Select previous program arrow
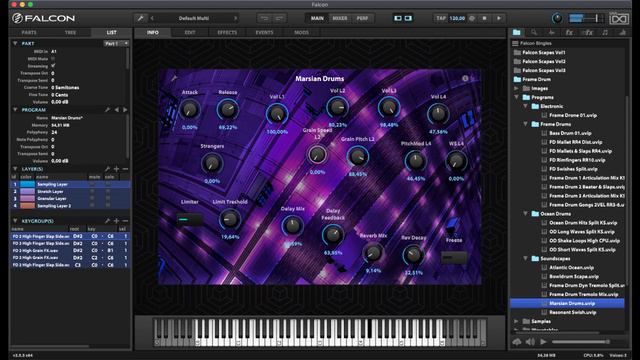 117,110
